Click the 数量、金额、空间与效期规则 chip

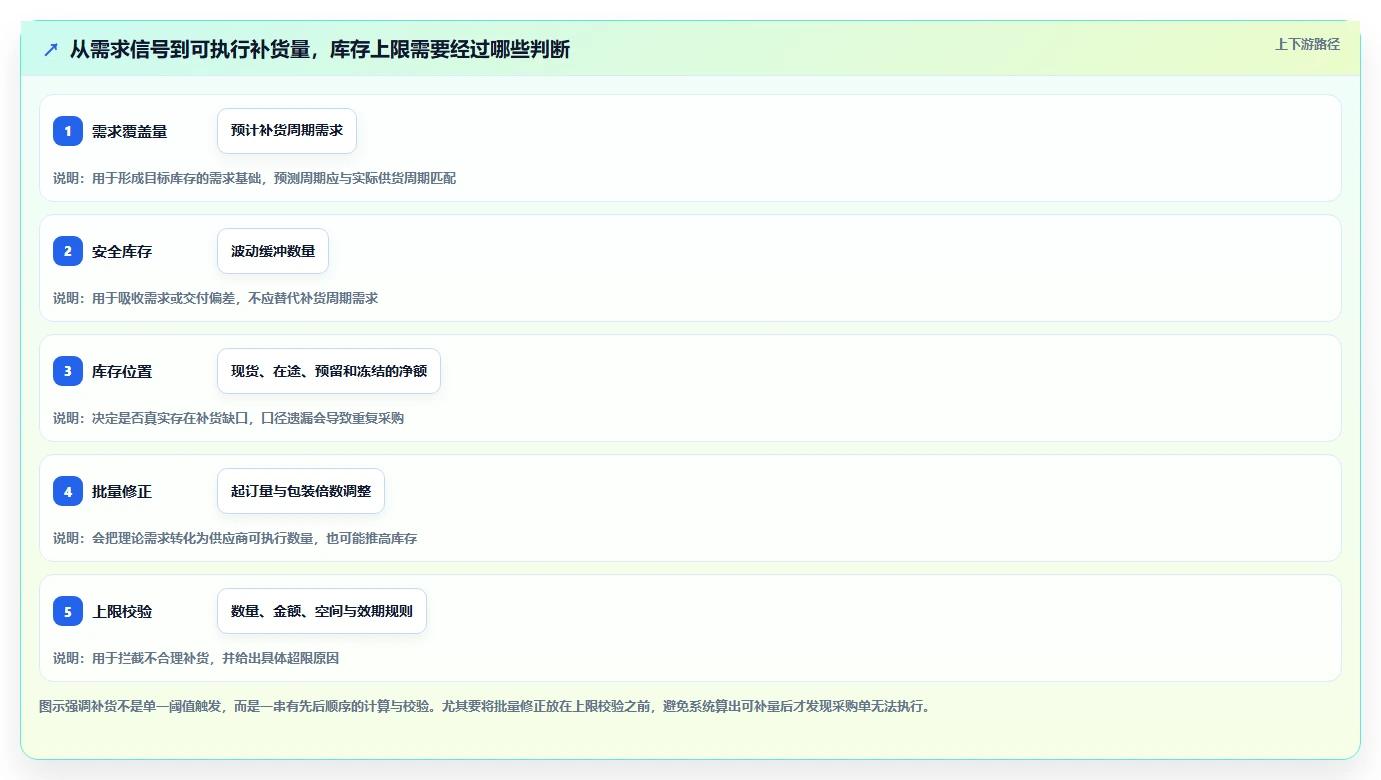(322, 611)
